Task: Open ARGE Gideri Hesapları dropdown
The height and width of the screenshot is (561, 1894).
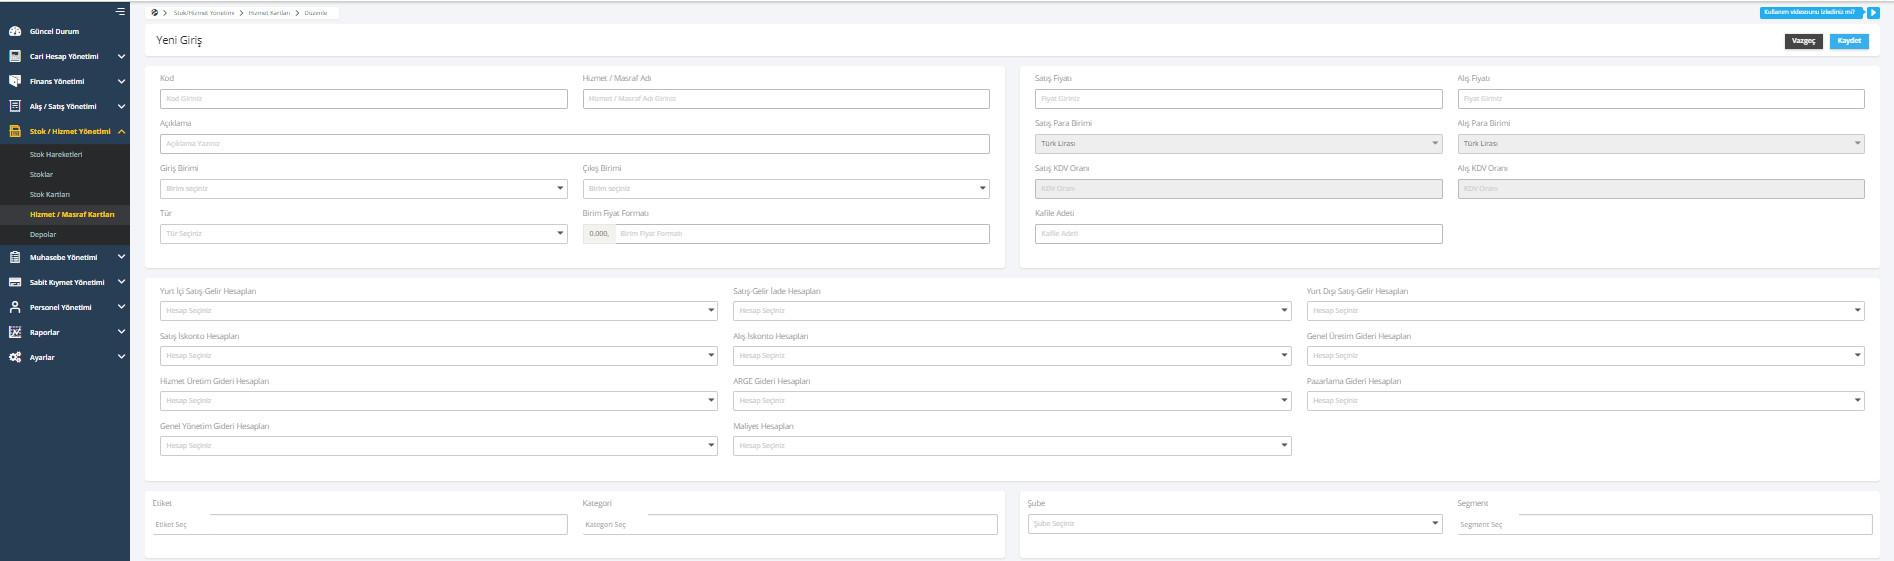Action: pyautogui.click(x=1012, y=400)
